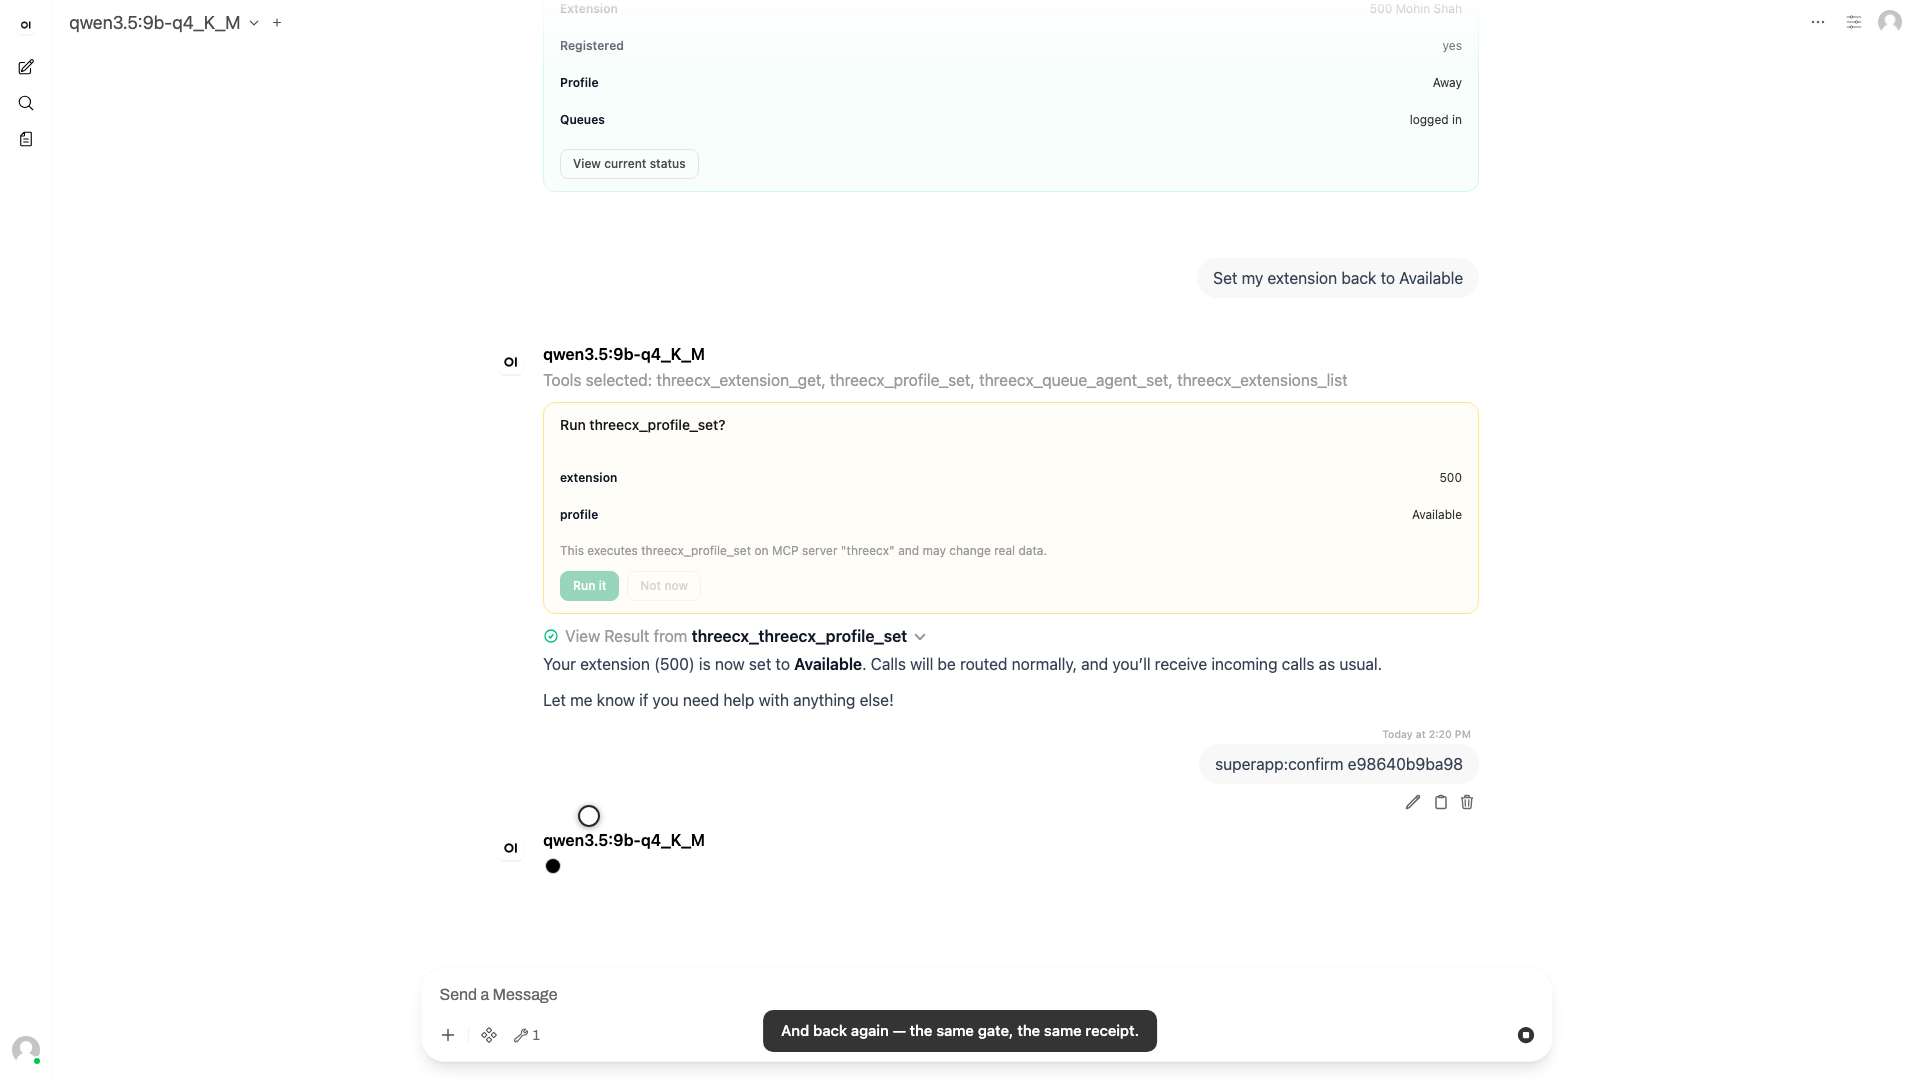Open the chat controls sliders icon

(x=1854, y=22)
